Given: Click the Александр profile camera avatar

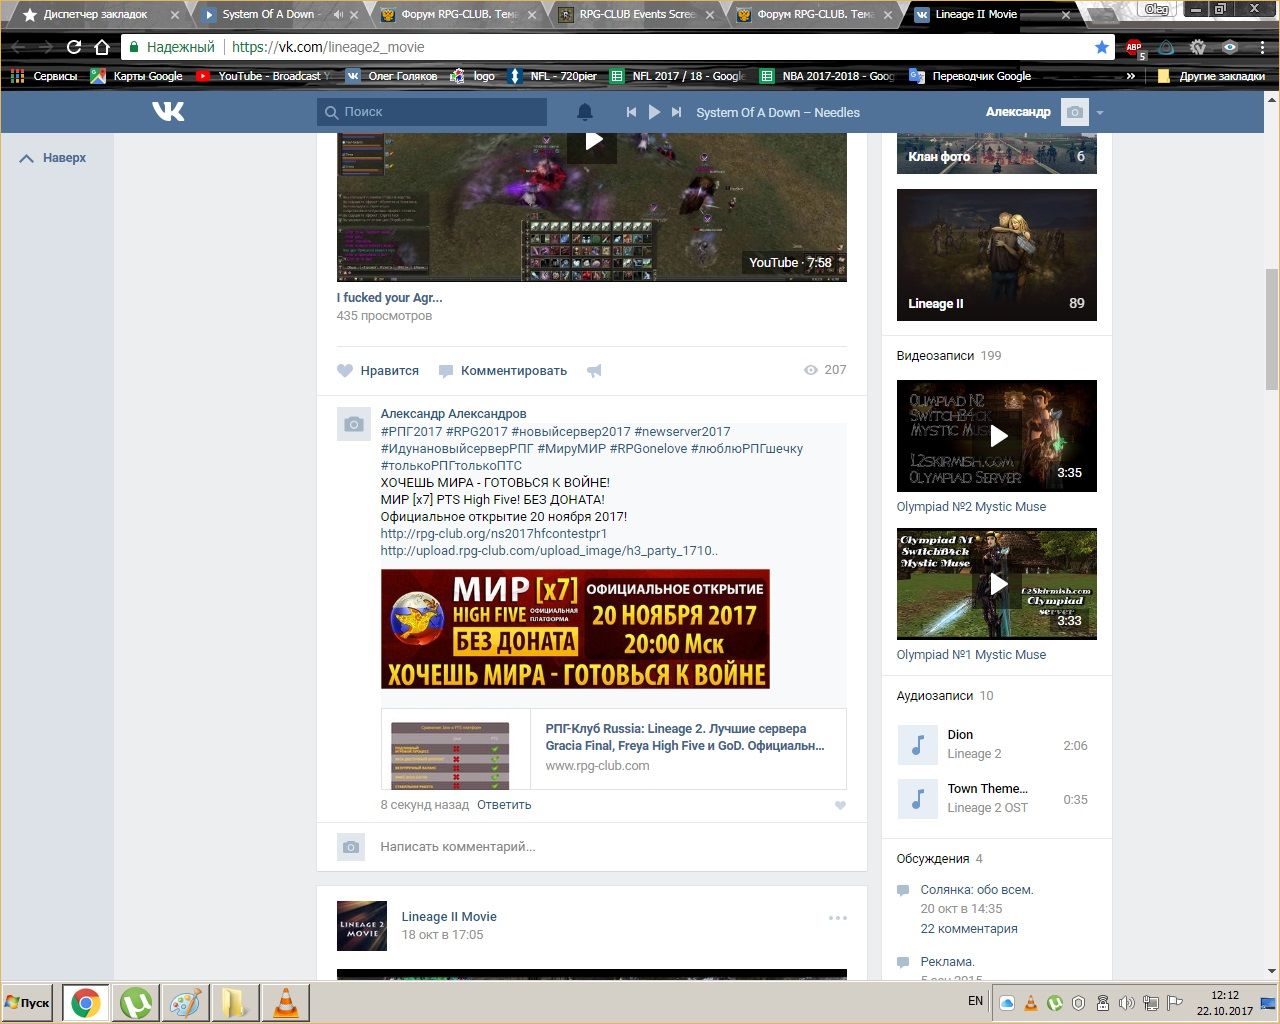Looking at the screenshot, I should [1075, 112].
